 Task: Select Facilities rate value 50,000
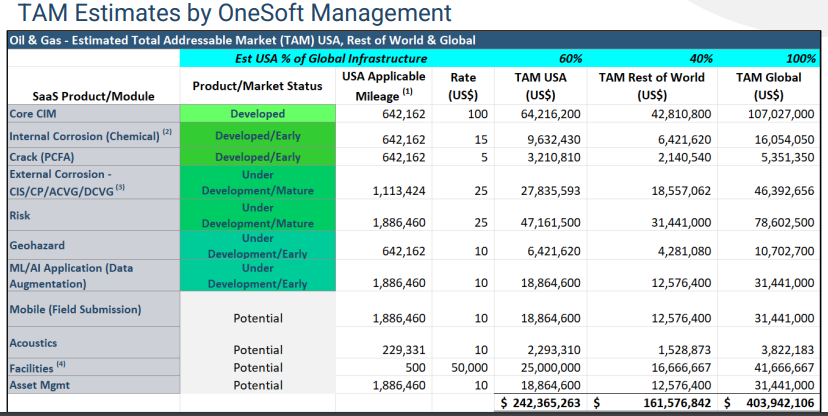pos(470,367)
